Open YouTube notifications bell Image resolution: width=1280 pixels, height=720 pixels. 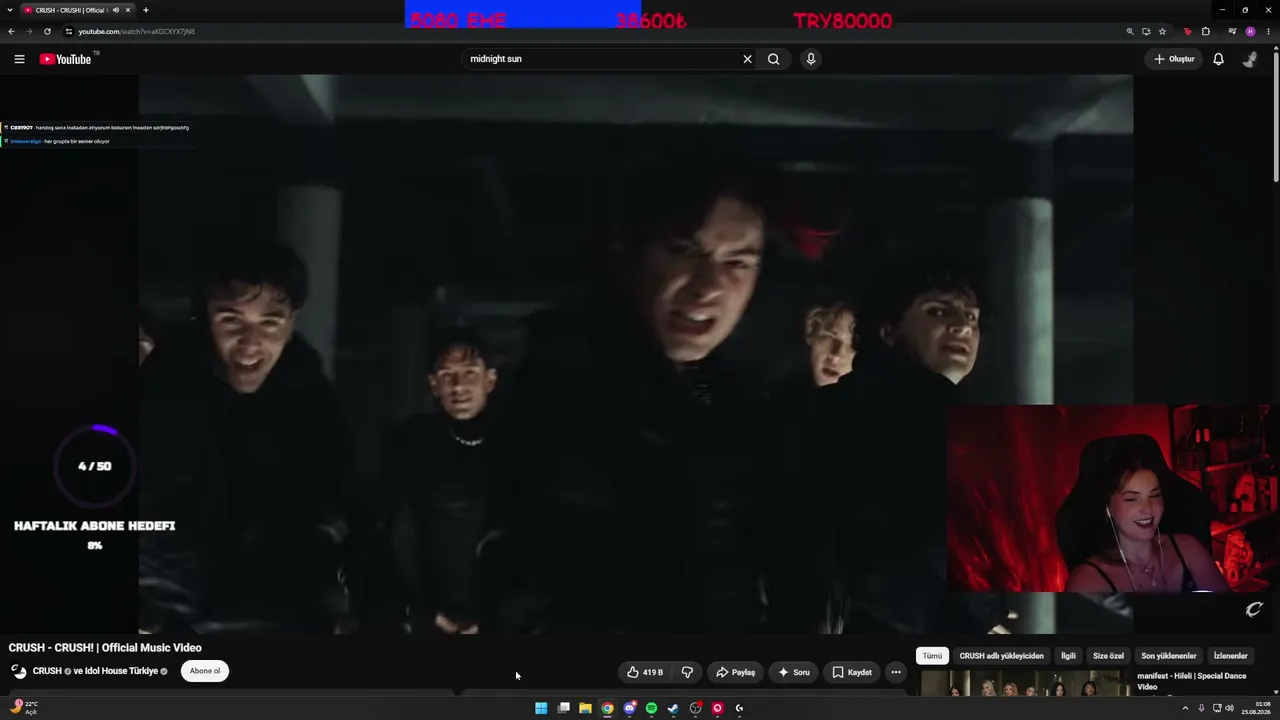click(1218, 59)
